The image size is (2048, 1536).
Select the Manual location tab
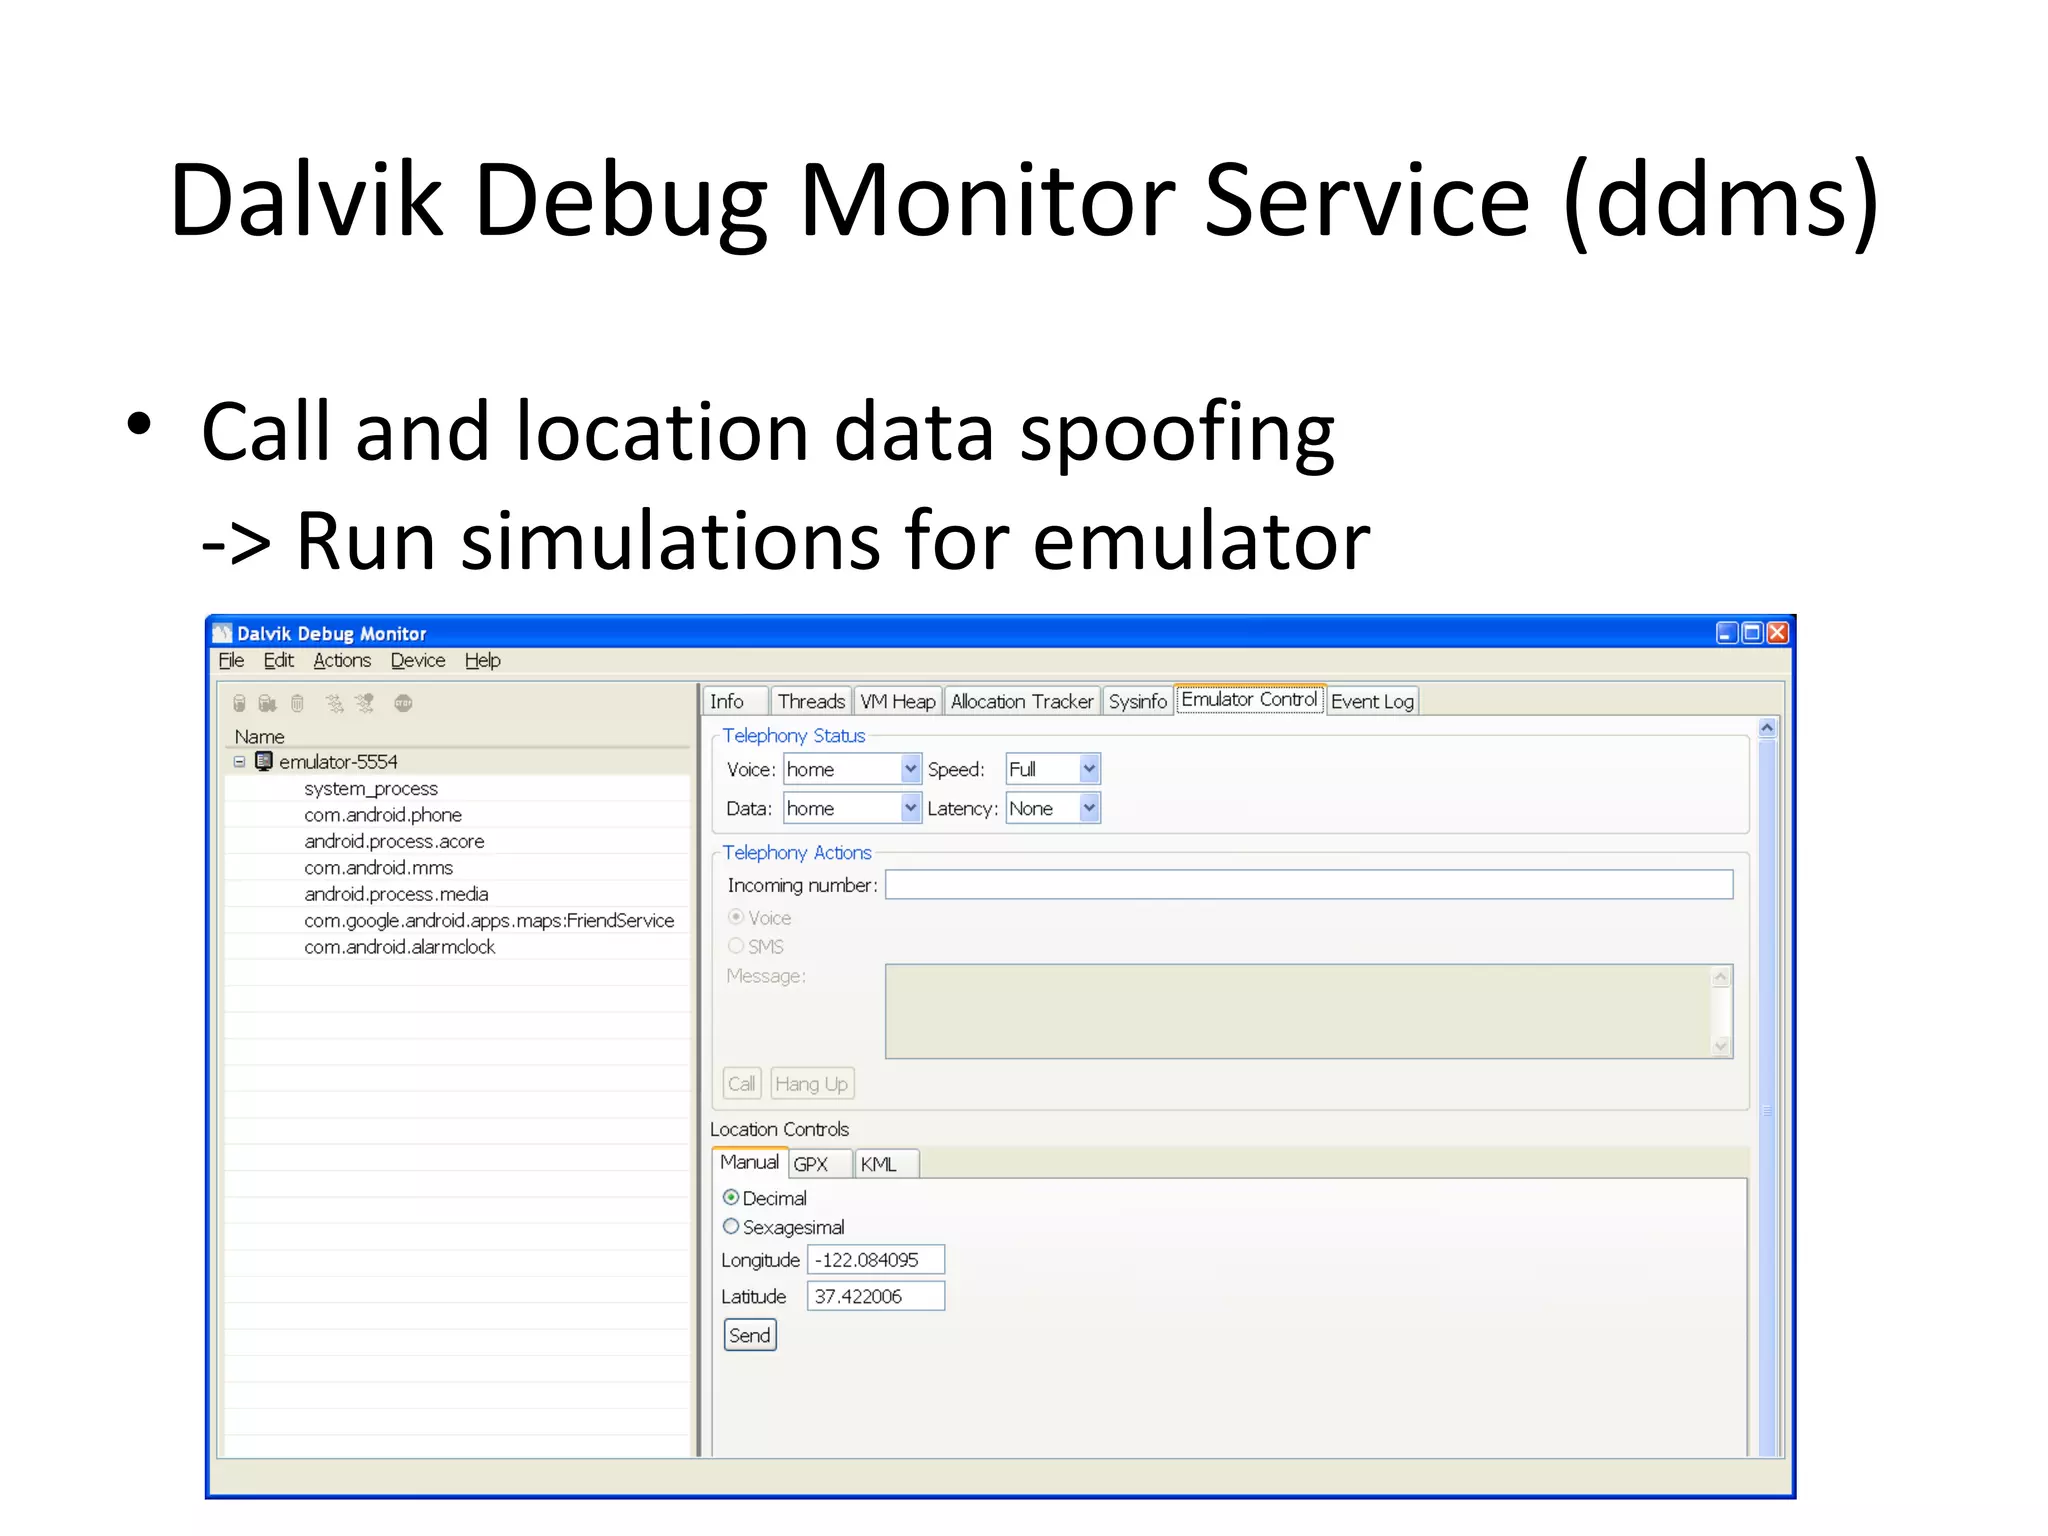click(749, 1162)
